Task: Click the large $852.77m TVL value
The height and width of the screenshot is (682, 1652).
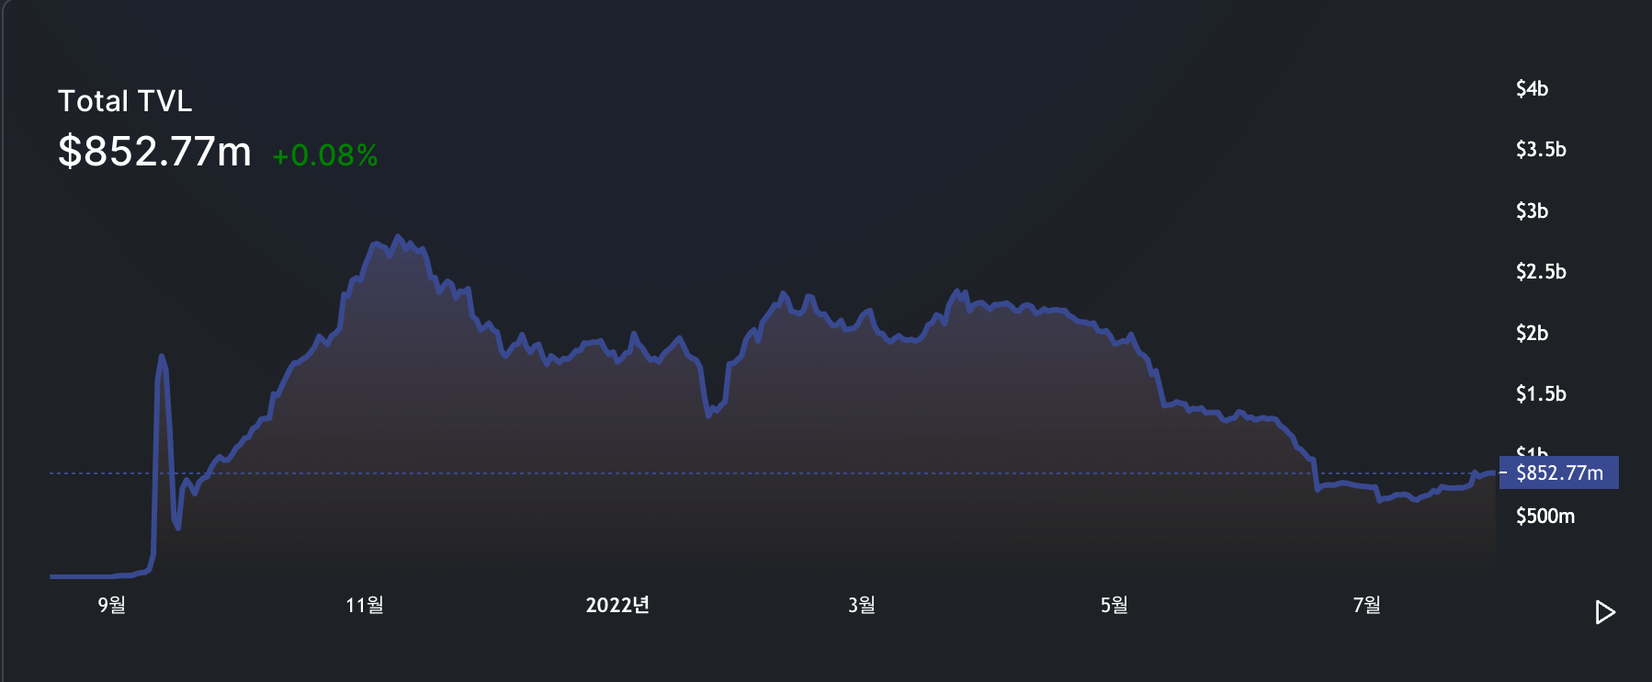Action: pos(155,152)
